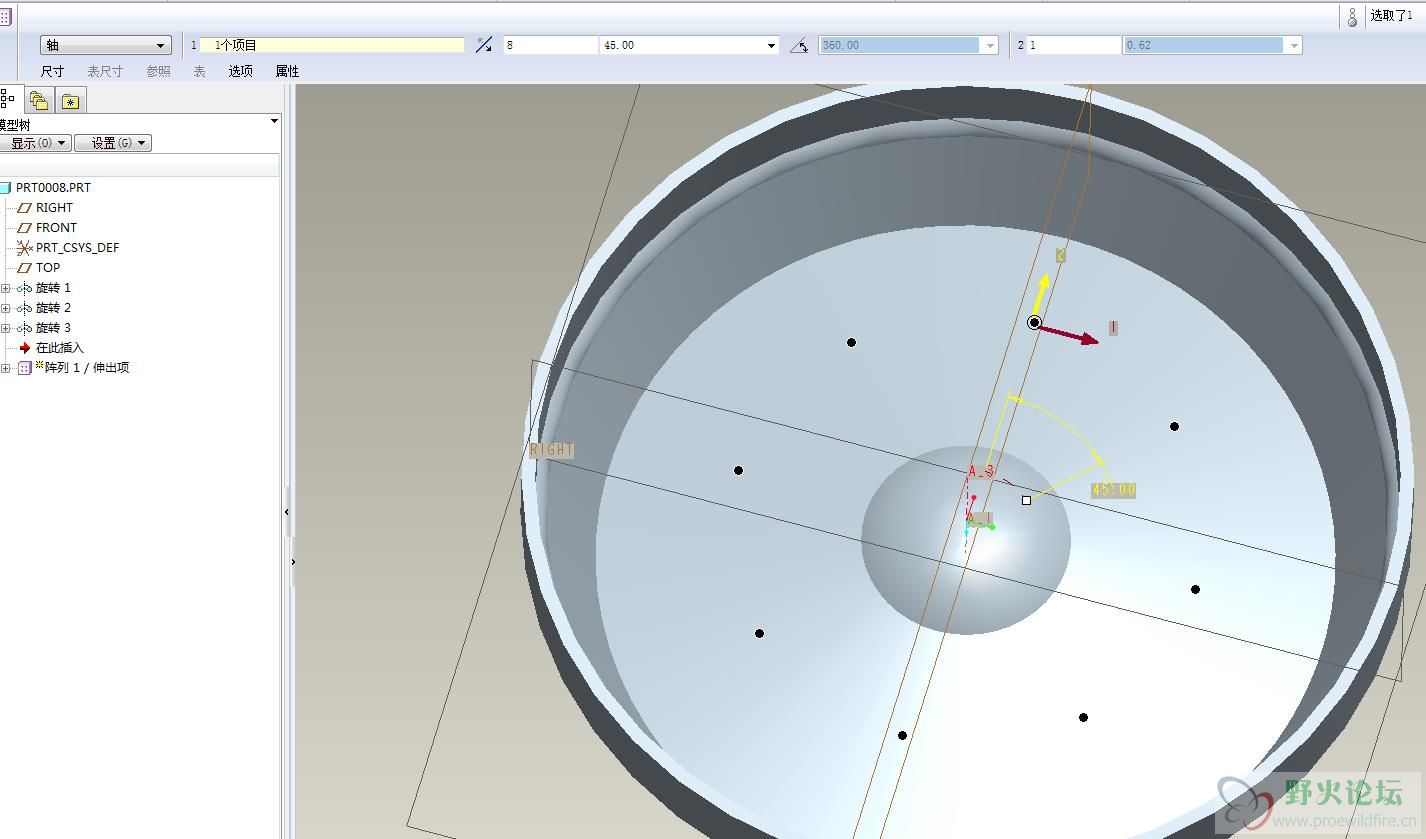
Task: Expand the 旋转 2 tree node
Action: pos(6,308)
